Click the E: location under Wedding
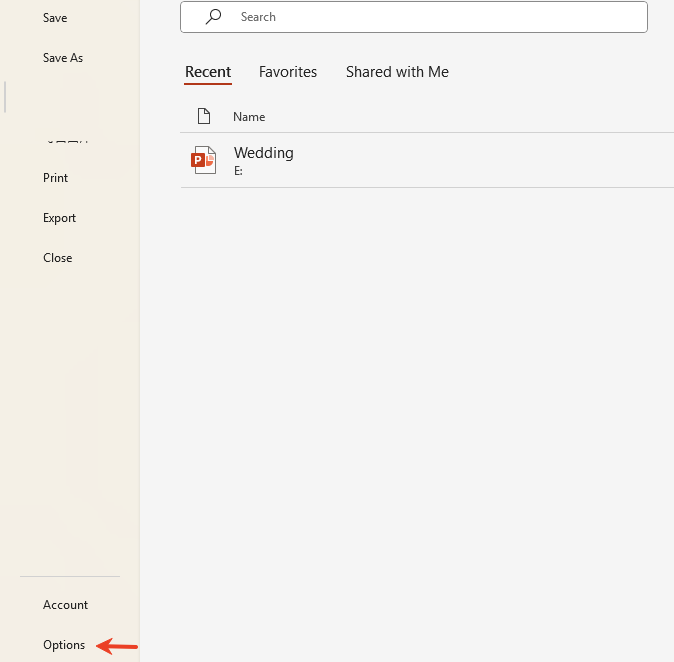 tap(238, 171)
